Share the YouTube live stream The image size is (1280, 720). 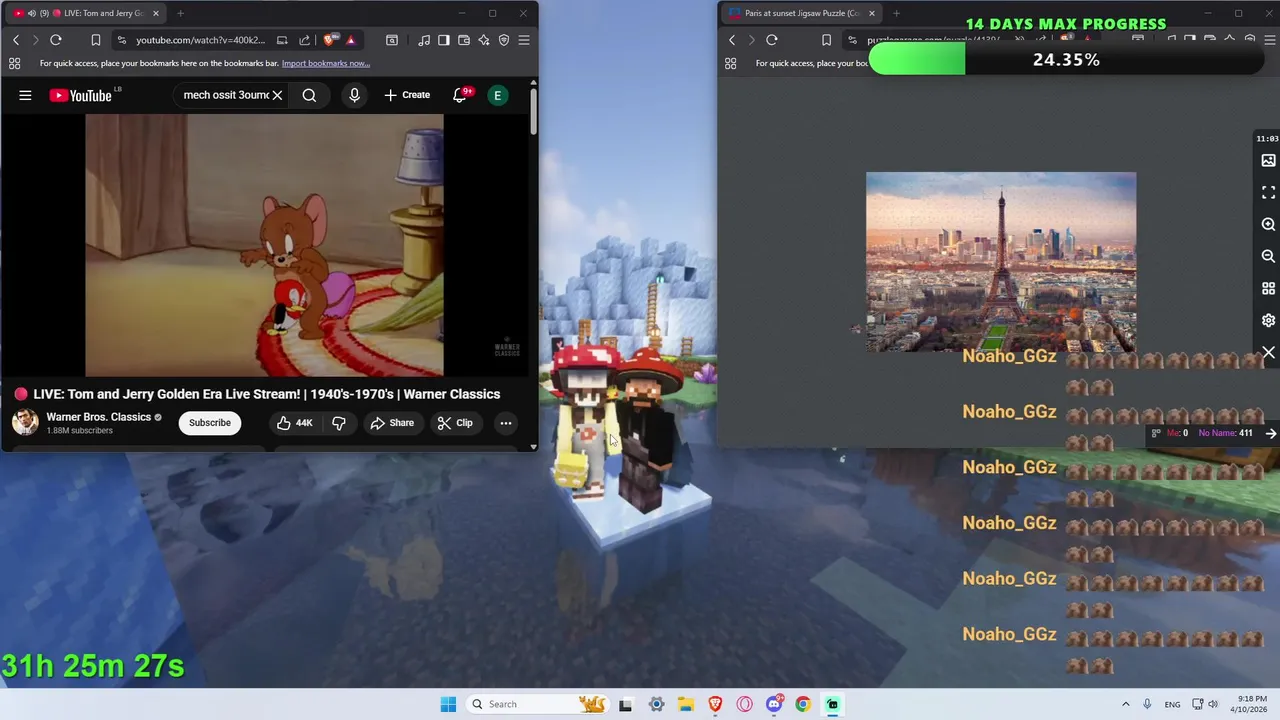coord(392,423)
